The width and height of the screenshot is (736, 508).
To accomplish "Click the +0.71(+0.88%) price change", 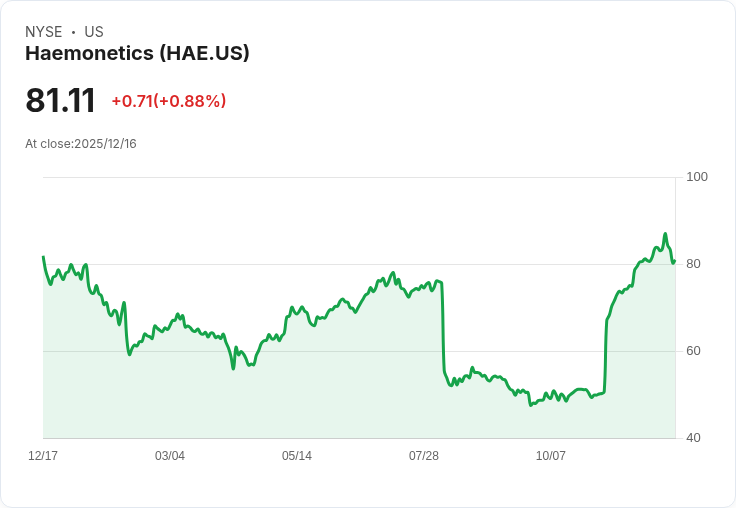I will click(x=169, y=101).
